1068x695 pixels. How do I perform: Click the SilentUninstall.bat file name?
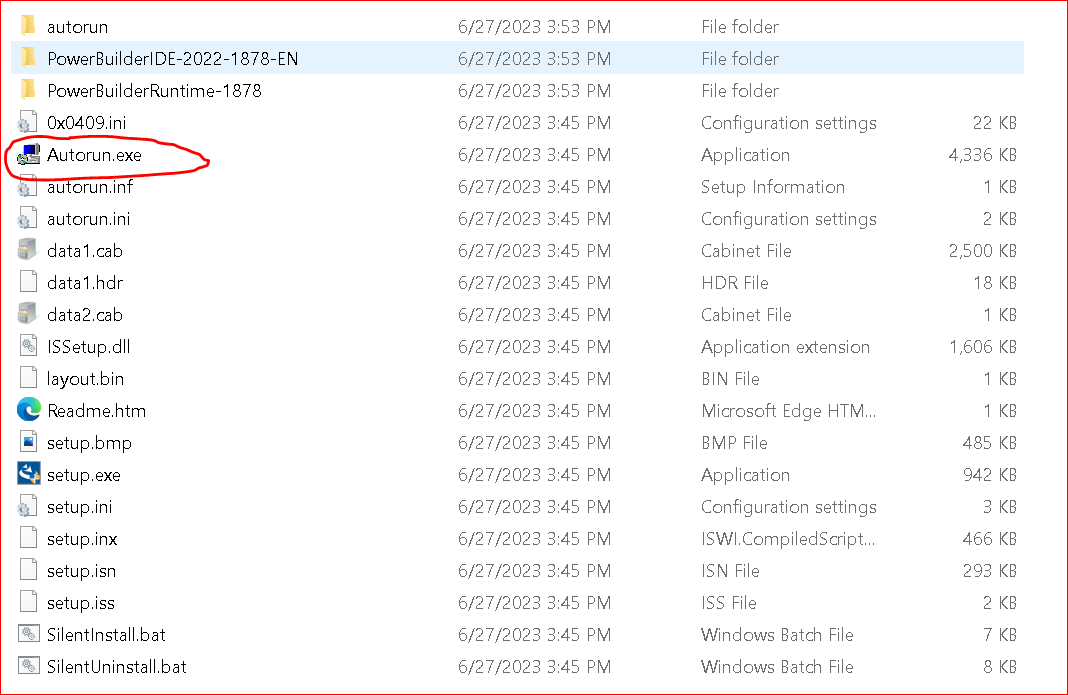(117, 667)
